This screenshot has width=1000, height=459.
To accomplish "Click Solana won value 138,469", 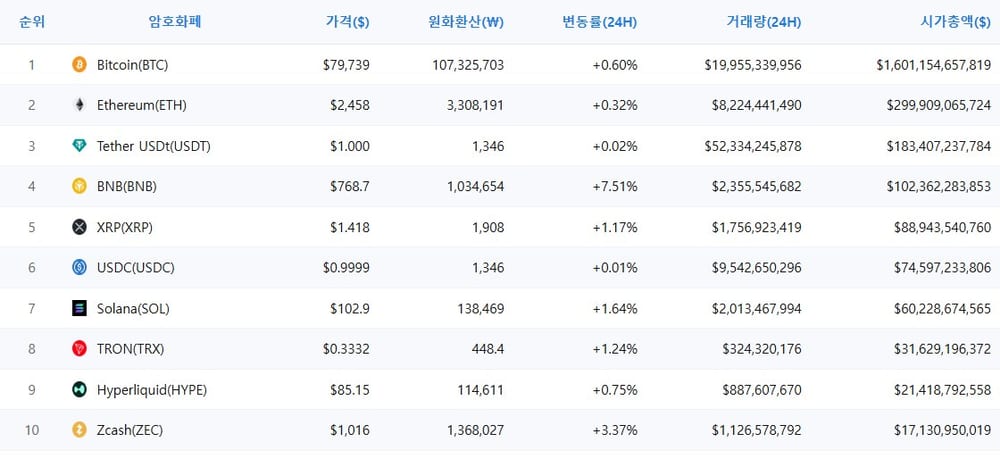I will click(x=481, y=309).
